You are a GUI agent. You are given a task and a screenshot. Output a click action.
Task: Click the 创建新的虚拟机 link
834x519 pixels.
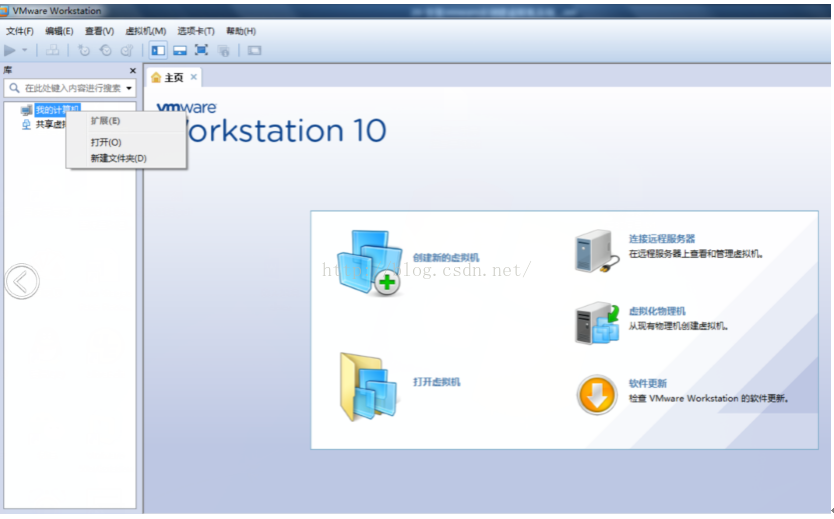pyautogui.click(x=446, y=258)
